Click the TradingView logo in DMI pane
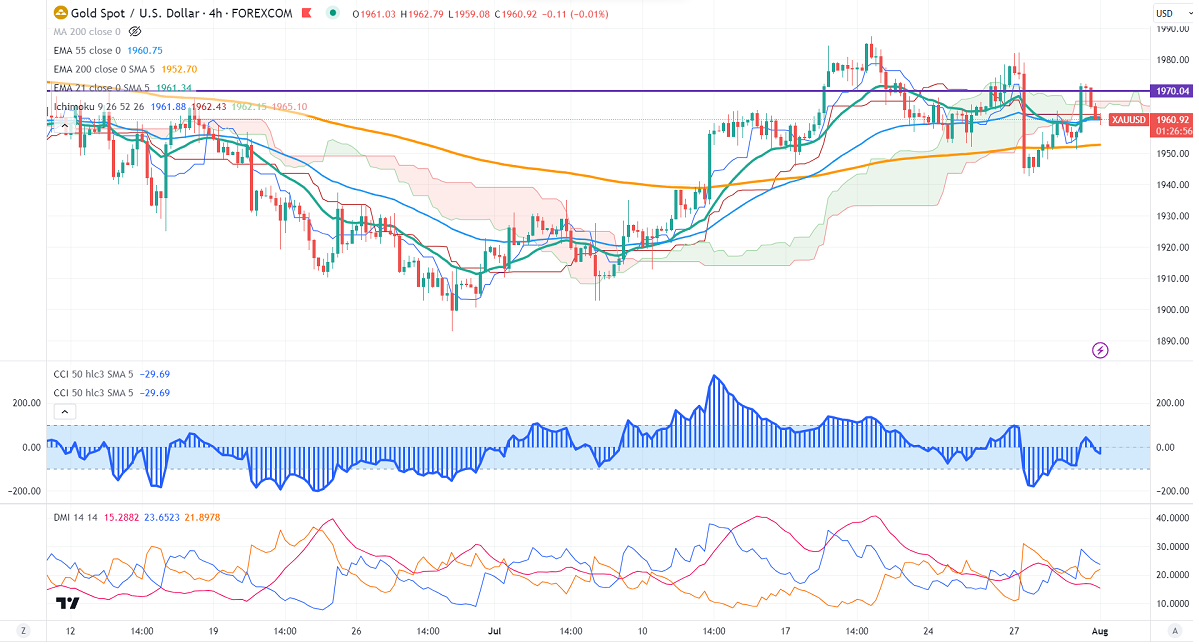This screenshot has width=1199, height=644. click(x=67, y=603)
